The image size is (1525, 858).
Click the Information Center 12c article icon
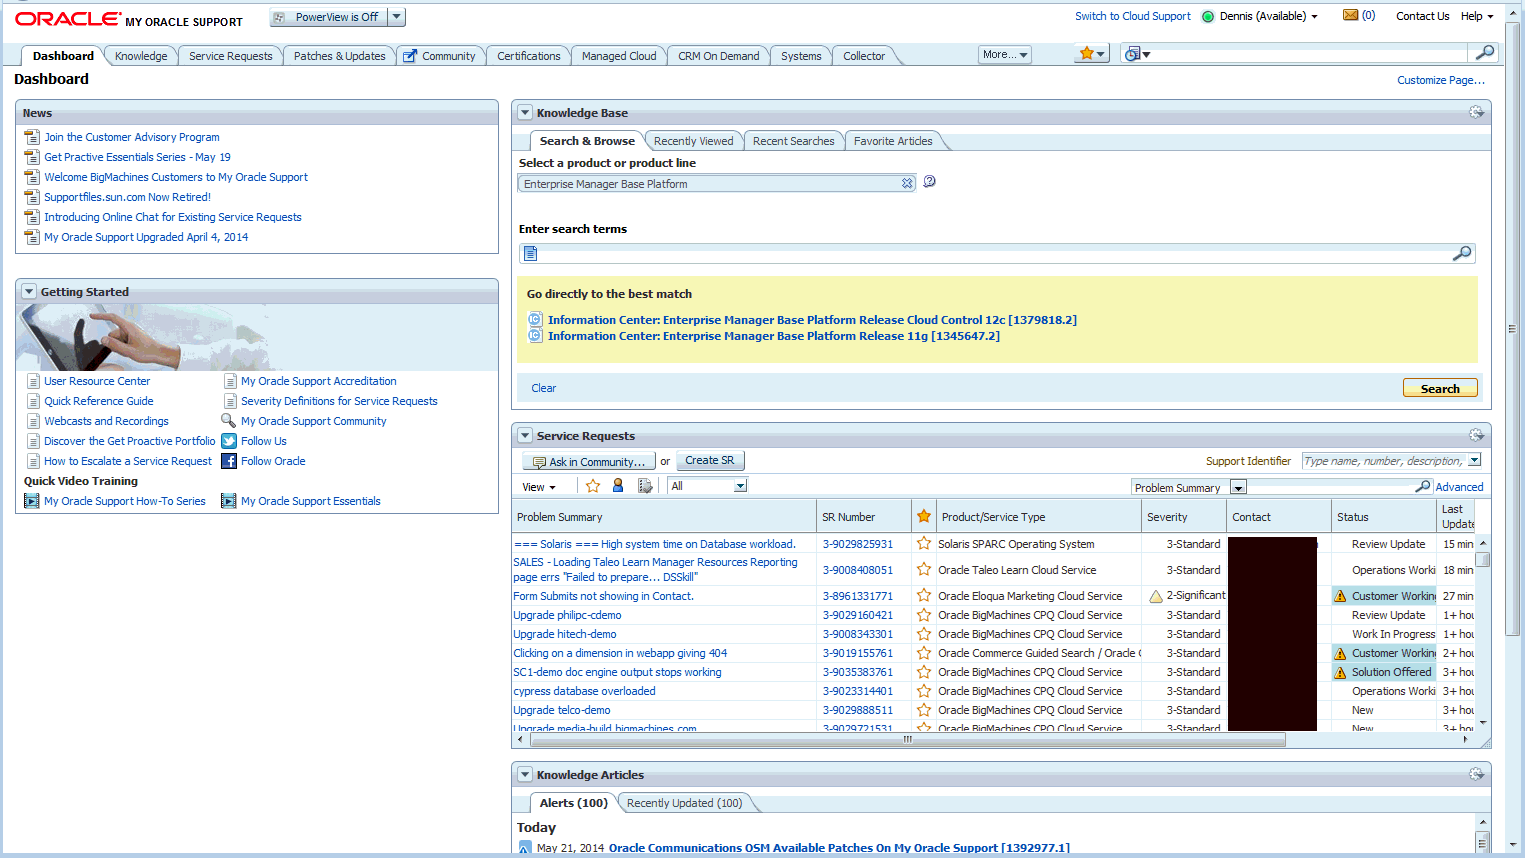click(535, 319)
